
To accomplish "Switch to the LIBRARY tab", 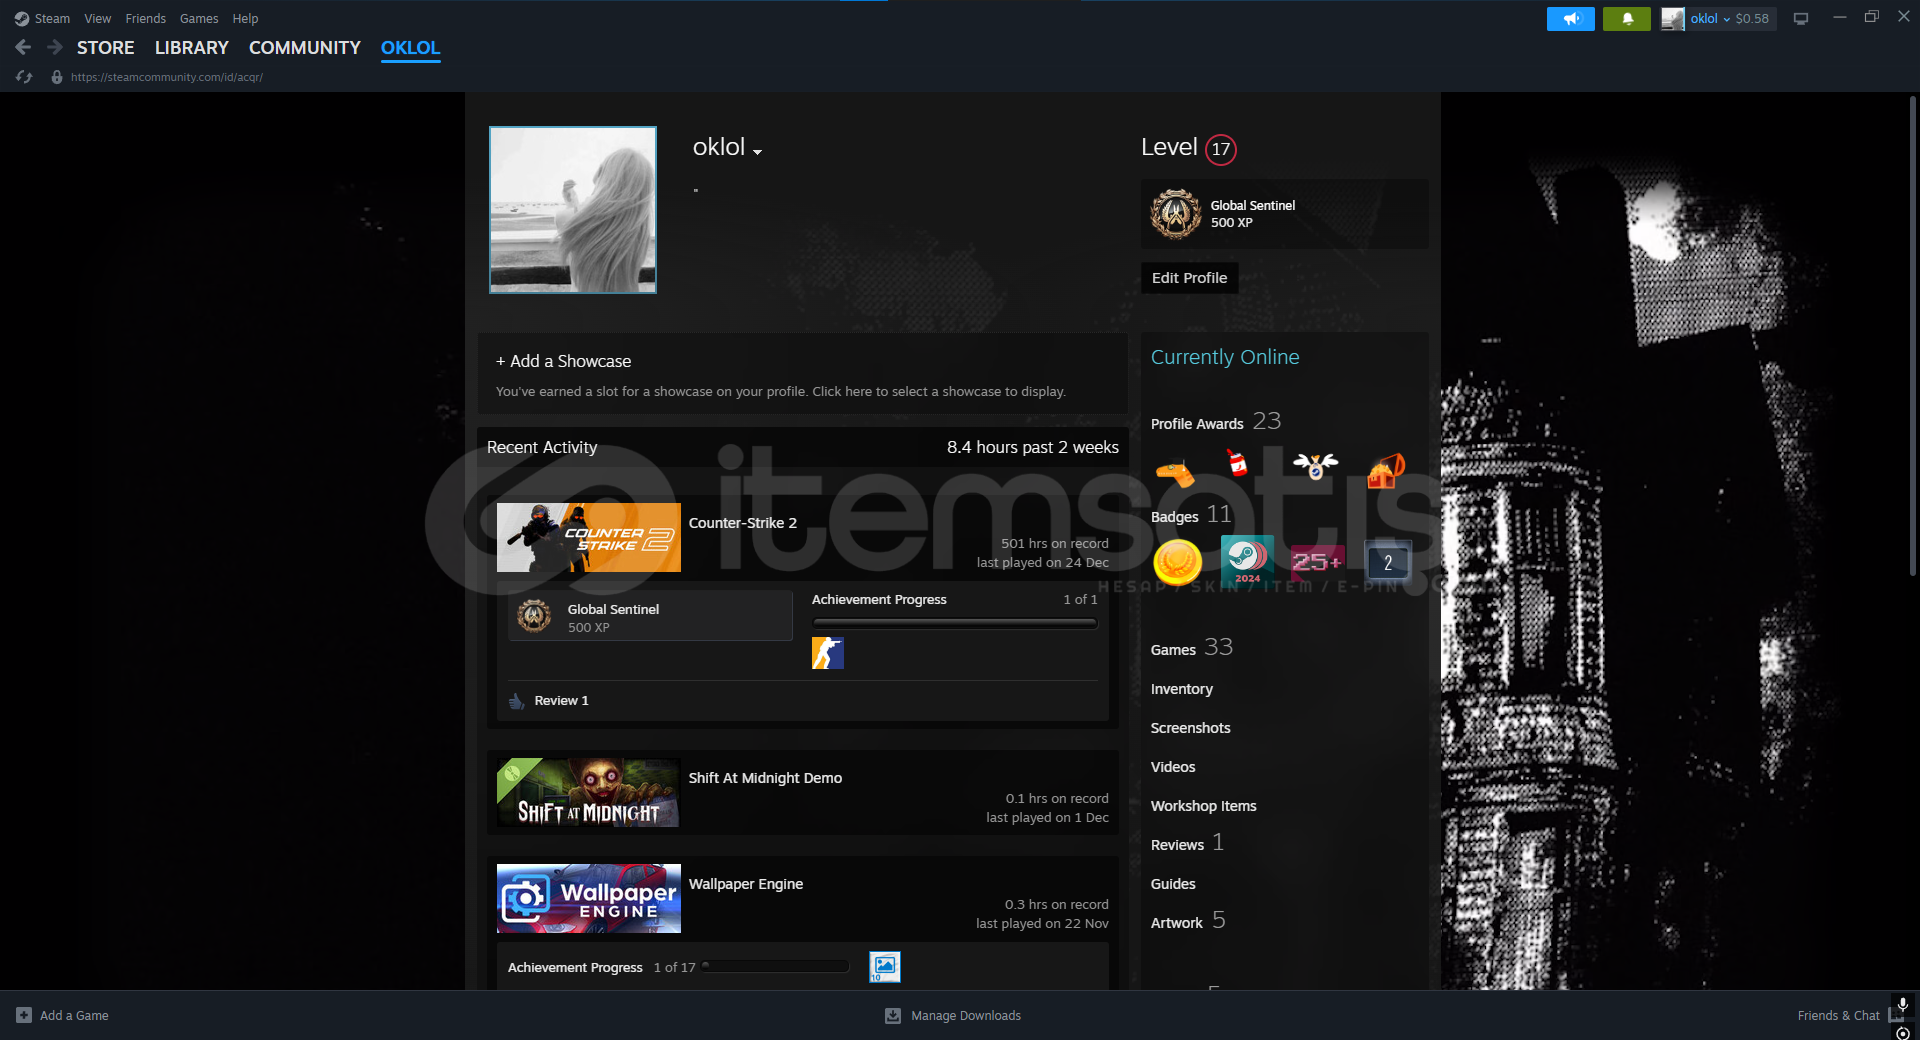I will (192, 48).
